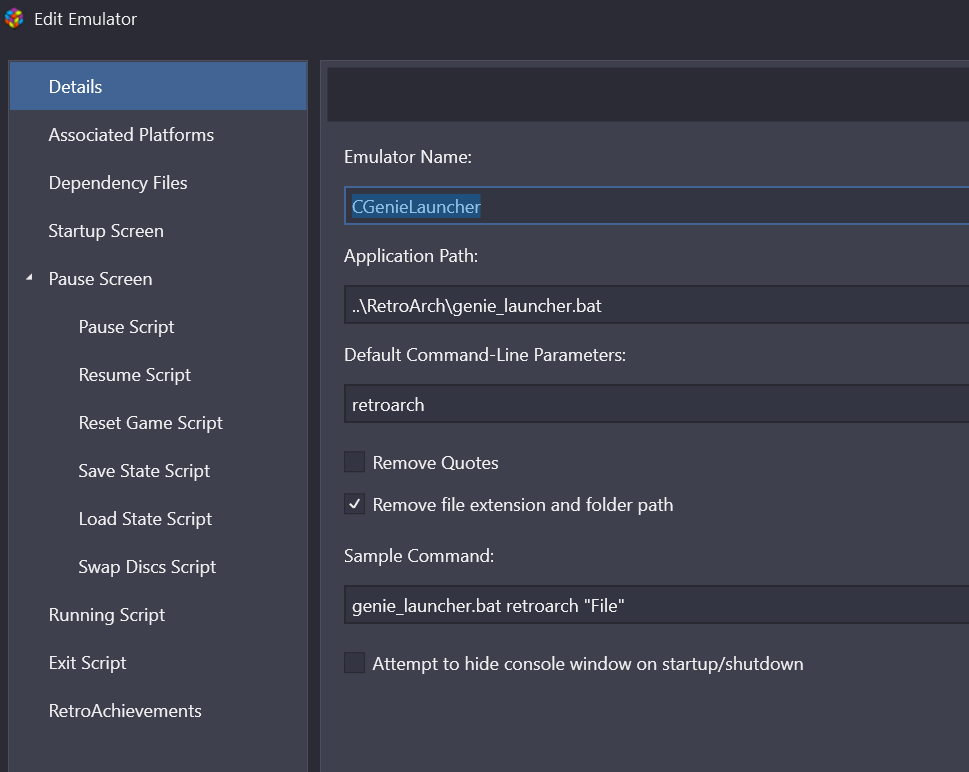The image size is (969, 772).
Task: Click the Emulator Name field
Action: (656, 206)
